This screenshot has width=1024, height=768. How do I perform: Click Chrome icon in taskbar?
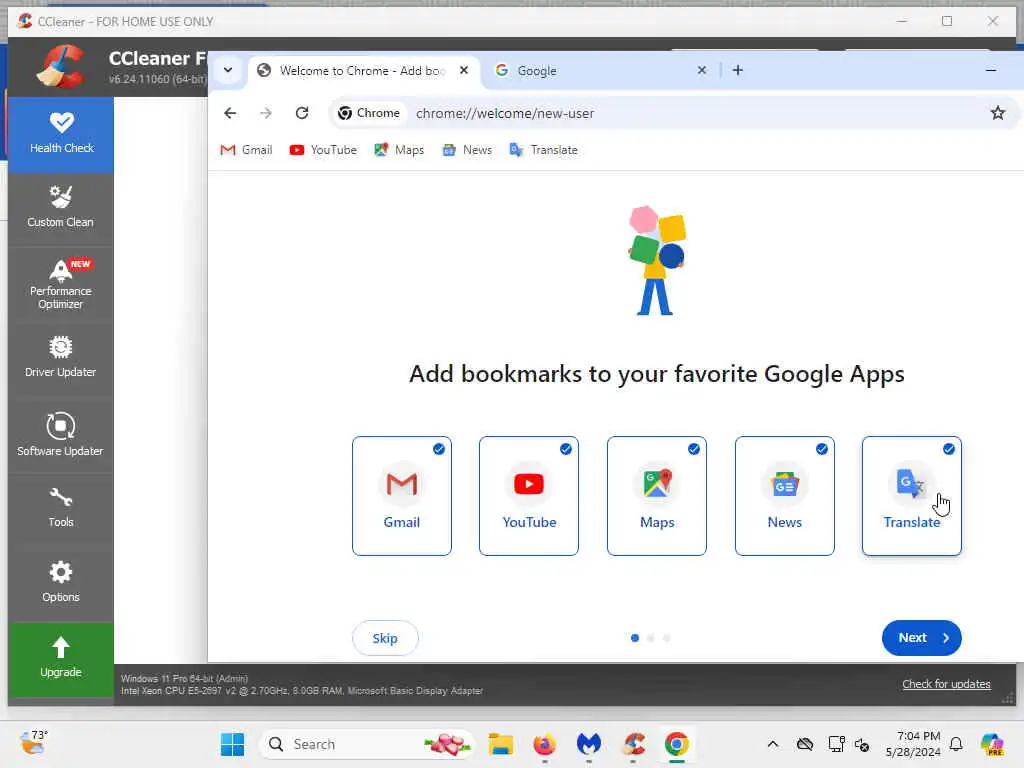[x=677, y=744]
